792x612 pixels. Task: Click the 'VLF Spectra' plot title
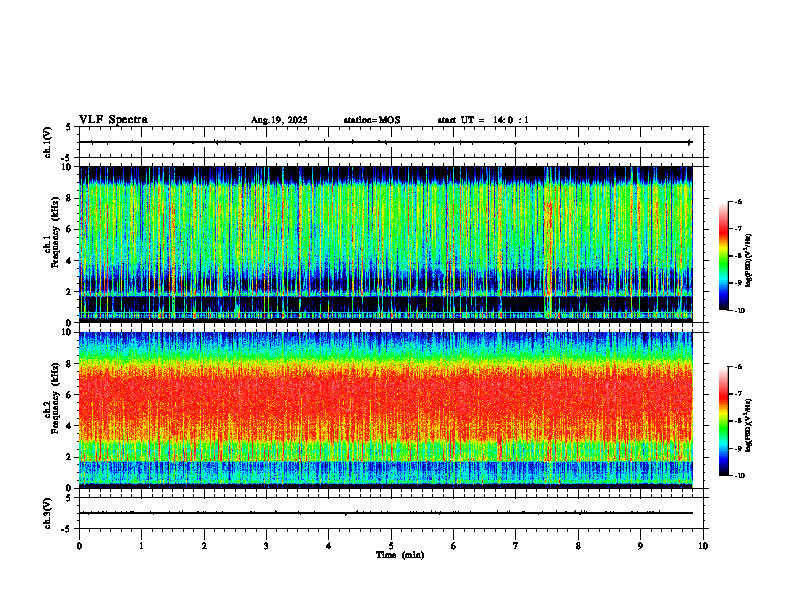tap(113, 120)
